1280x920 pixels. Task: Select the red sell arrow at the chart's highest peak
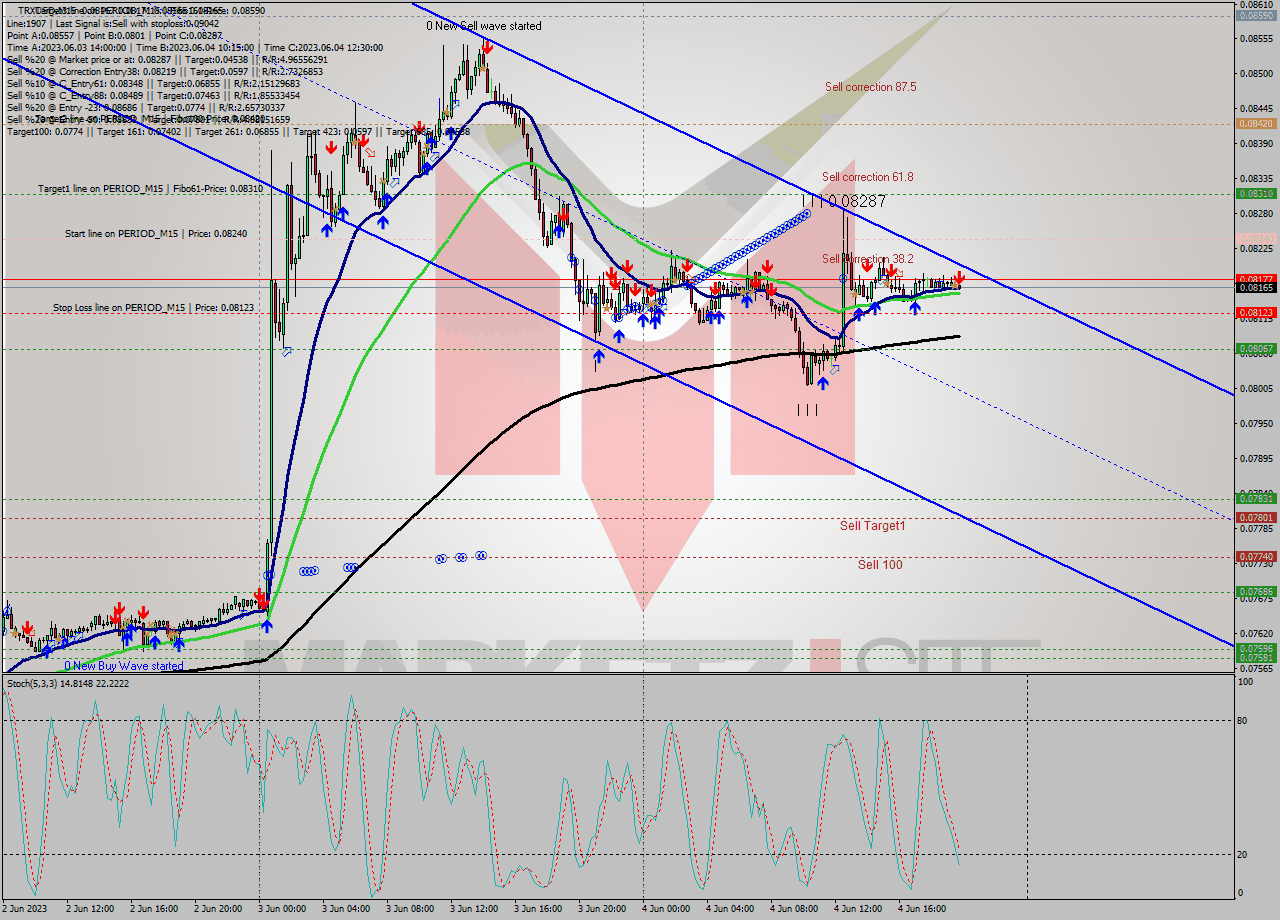[x=487, y=45]
